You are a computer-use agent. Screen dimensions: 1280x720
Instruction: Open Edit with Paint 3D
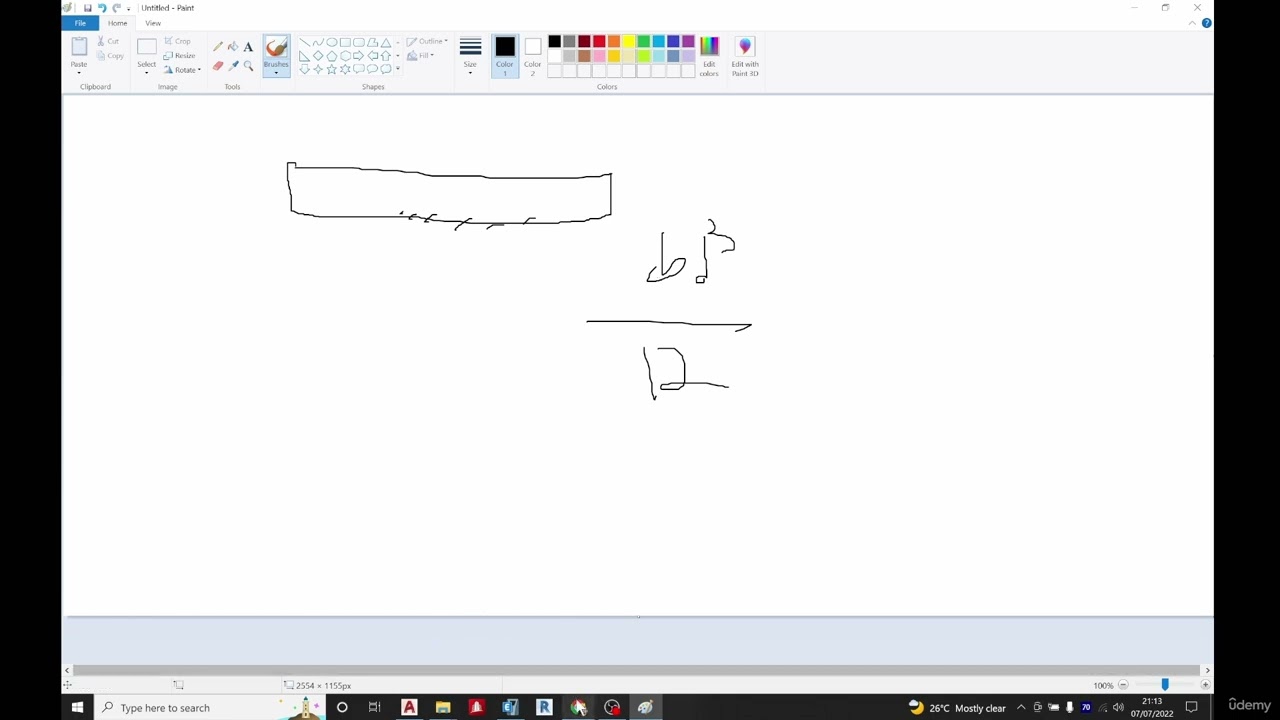(745, 57)
